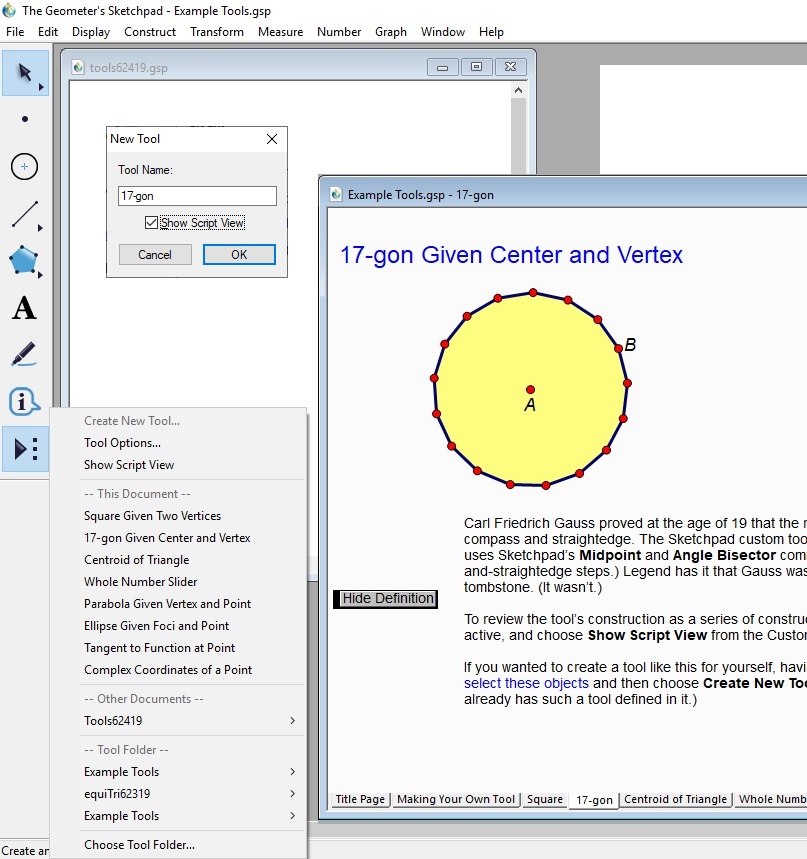Select the Marker tool
The height and width of the screenshot is (859, 807).
25,354
